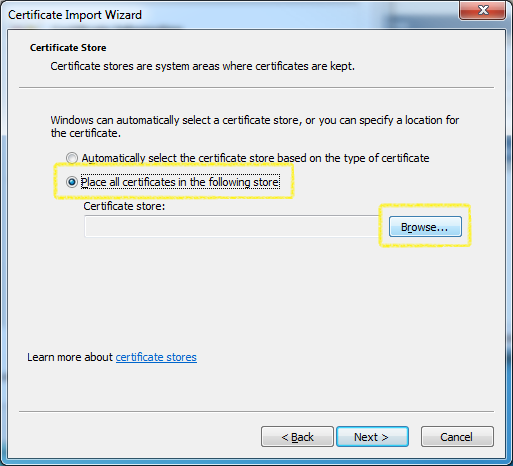
Task: Select the Place all certificates radio button
Action: pyautogui.click(x=72, y=182)
